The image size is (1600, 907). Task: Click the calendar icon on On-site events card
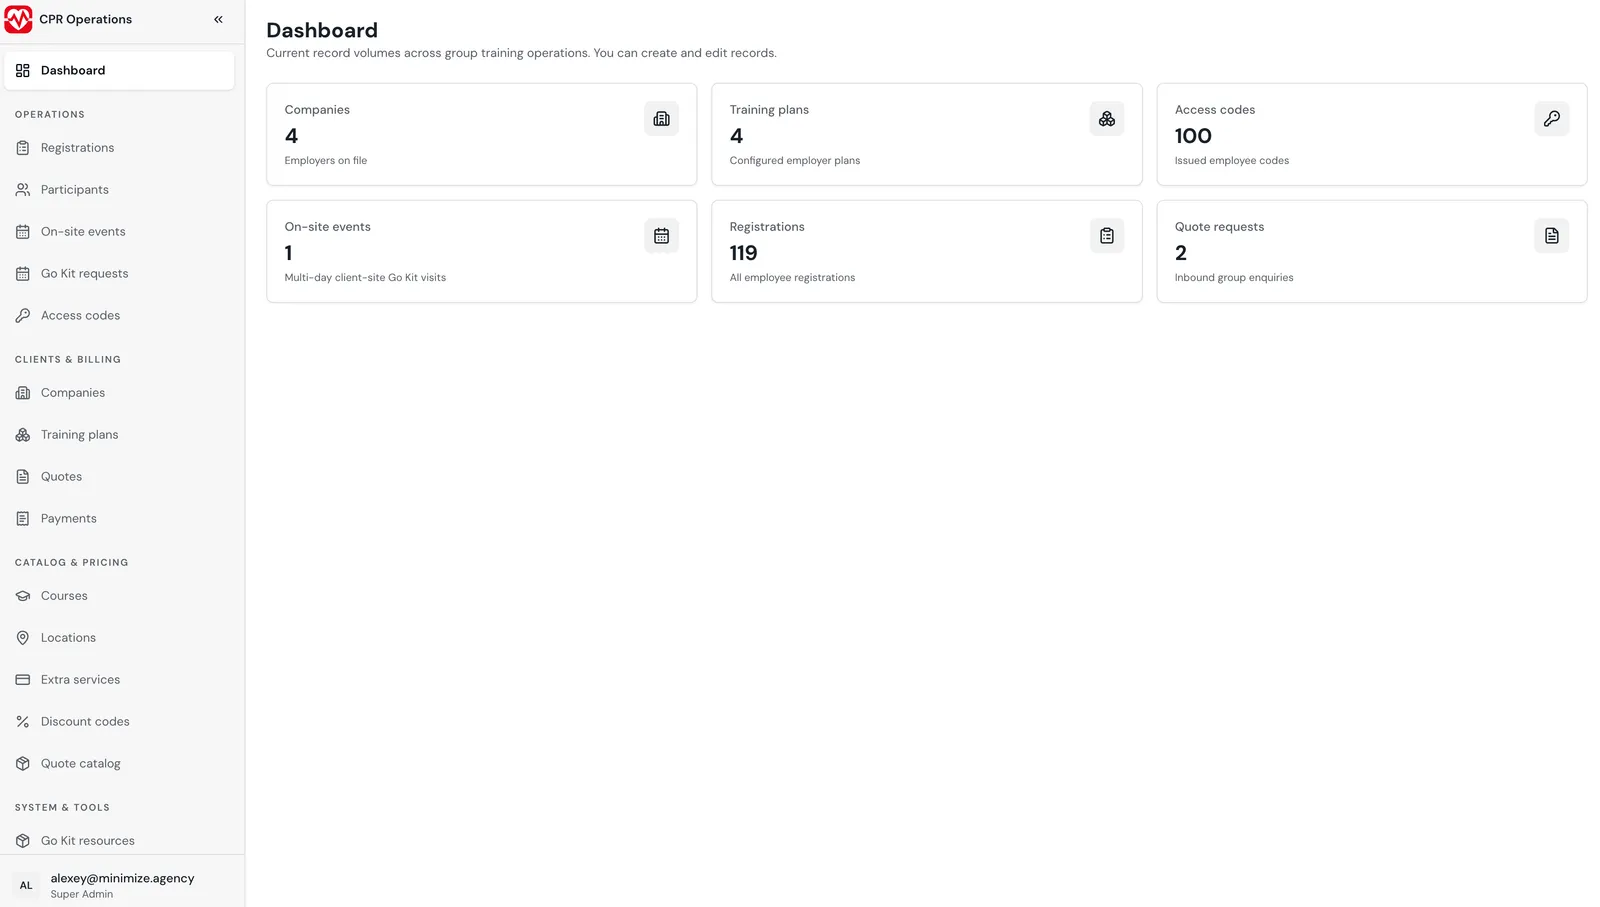pos(662,236)
